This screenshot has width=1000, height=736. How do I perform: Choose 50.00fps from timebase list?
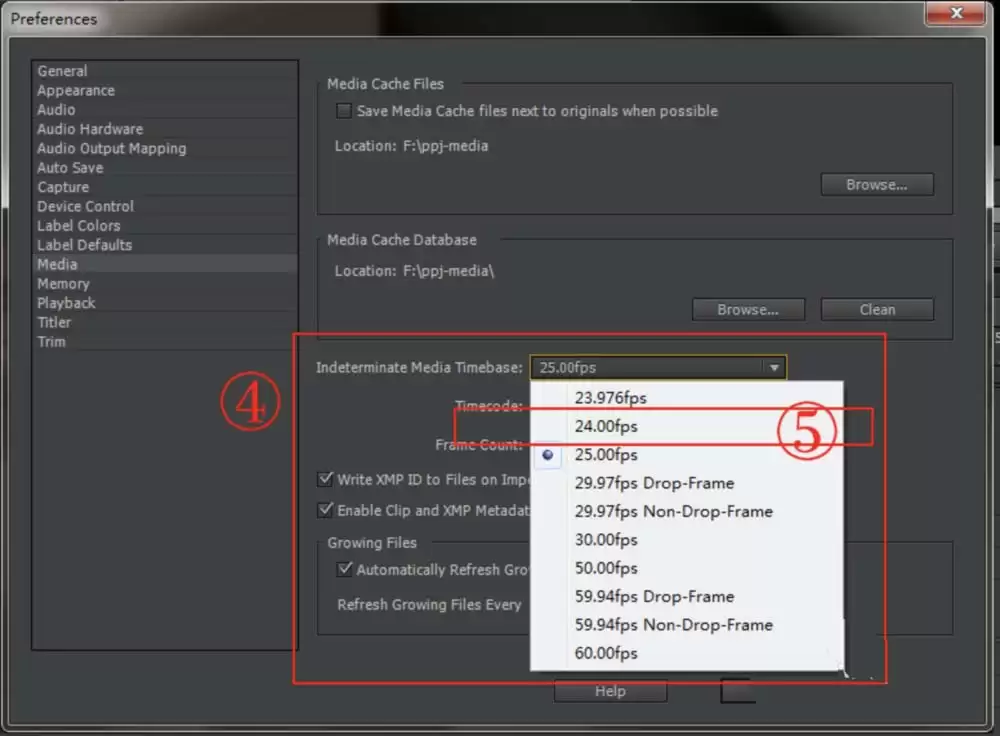[x=687, y=568]
